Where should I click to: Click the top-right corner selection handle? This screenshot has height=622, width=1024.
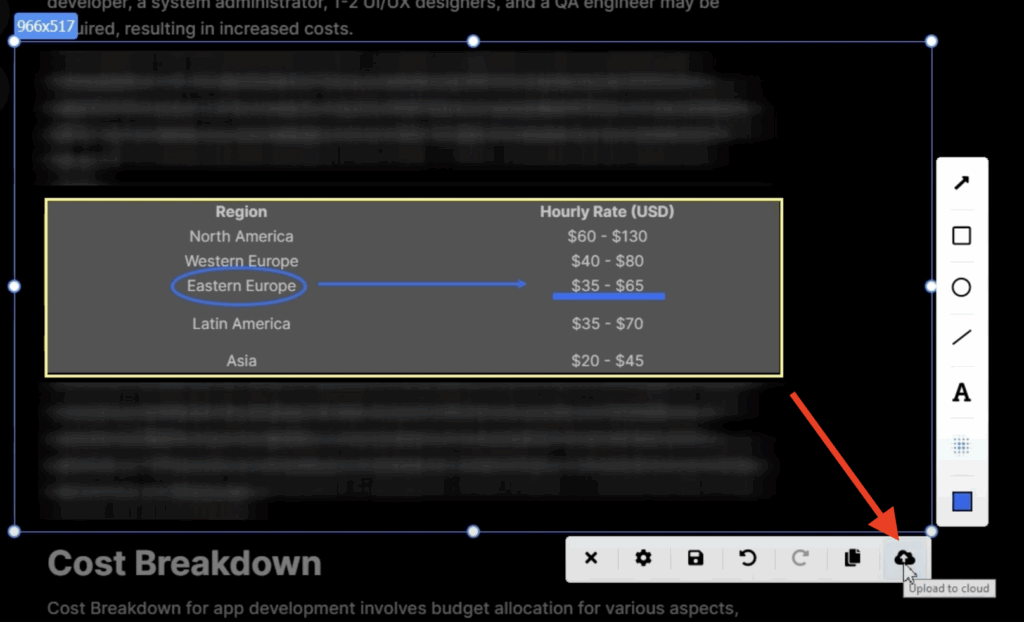point(931,42)
